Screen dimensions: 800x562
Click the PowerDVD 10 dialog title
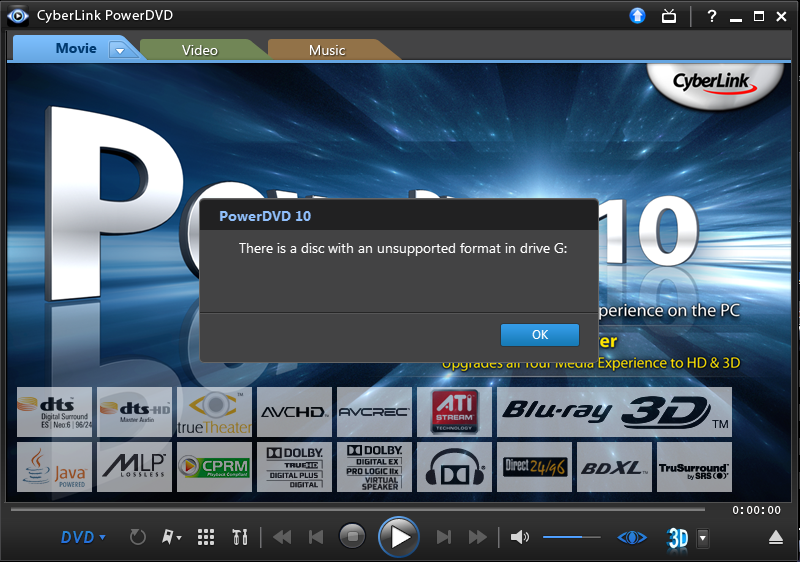coord(265,216)
